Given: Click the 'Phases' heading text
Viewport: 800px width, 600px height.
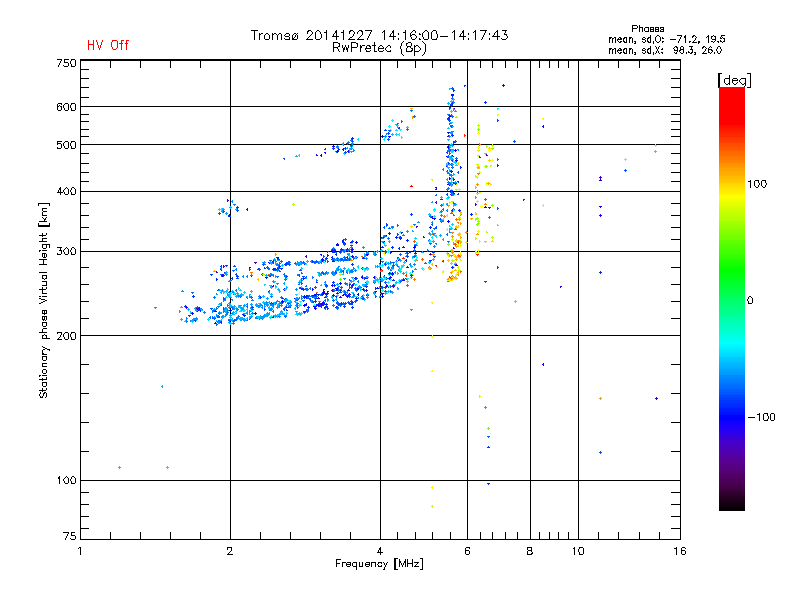Looking at the screenshot, I should pyautogui.click(x=647, y=29).
